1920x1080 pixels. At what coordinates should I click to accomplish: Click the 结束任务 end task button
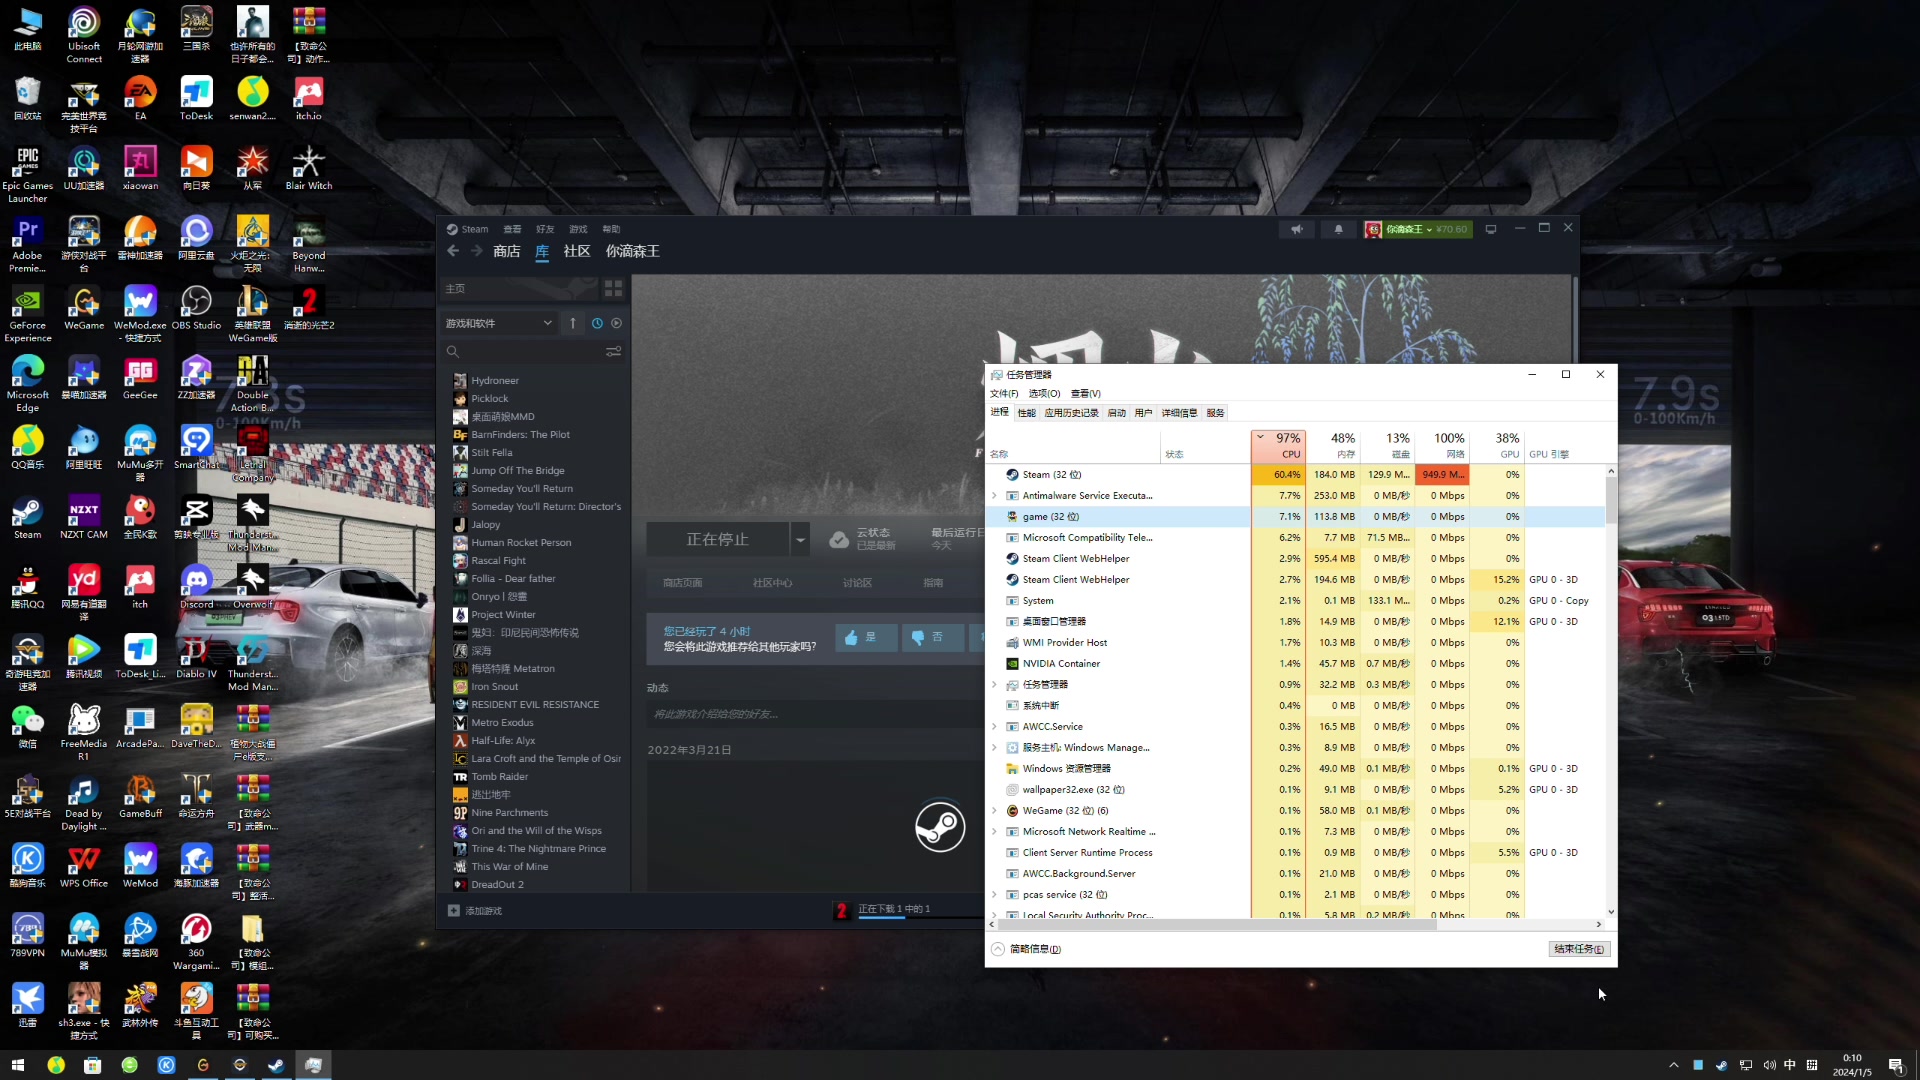pos(1579,949)
